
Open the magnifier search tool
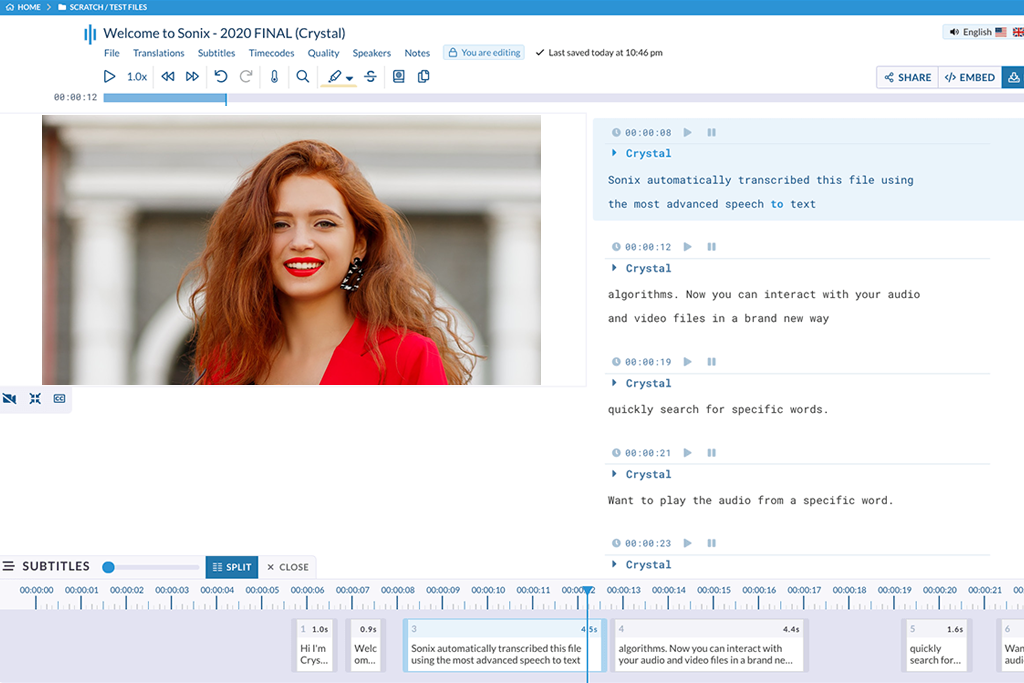[x=302, y=76]
